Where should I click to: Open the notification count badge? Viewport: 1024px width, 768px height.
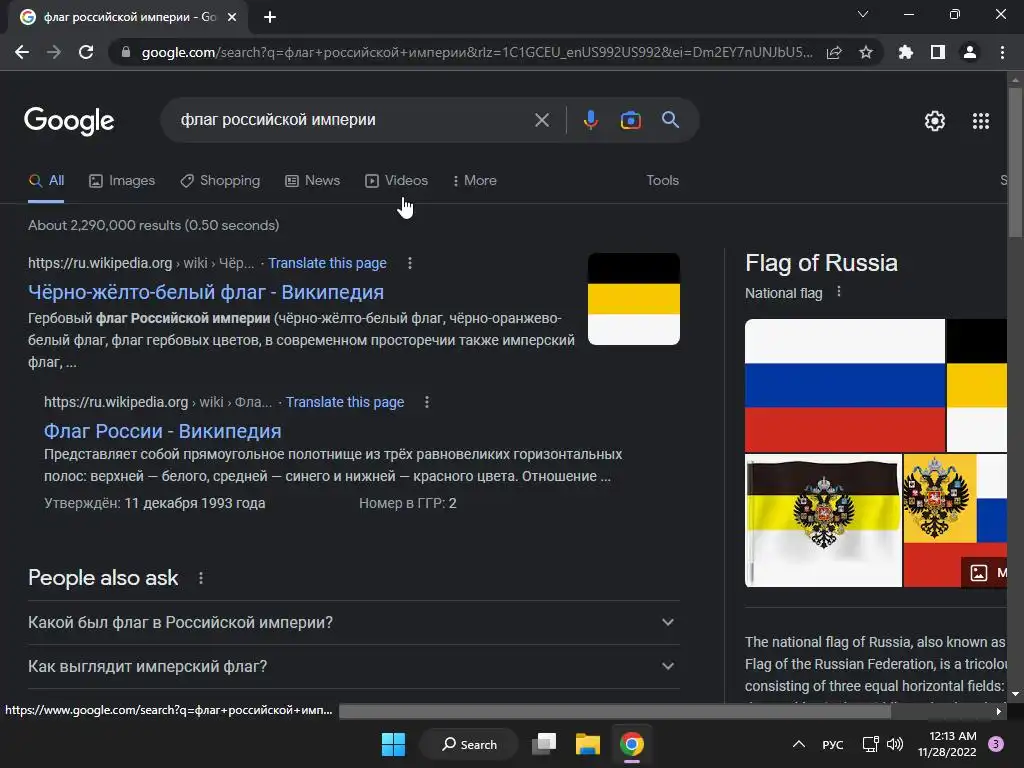tap(995, 744)
